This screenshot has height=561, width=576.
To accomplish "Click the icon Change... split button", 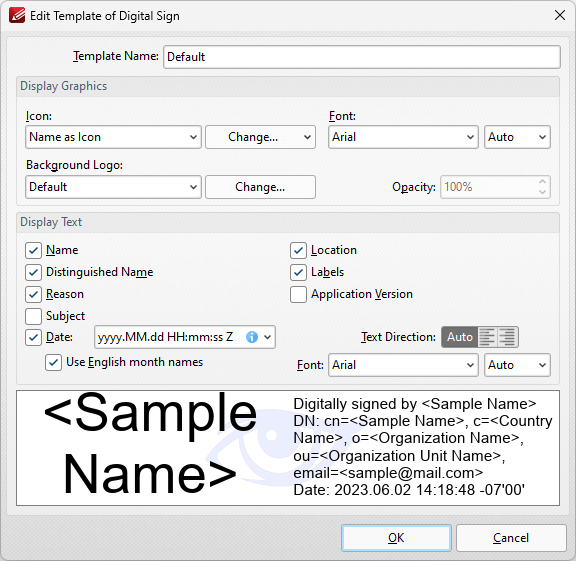I will coord(260,137).
